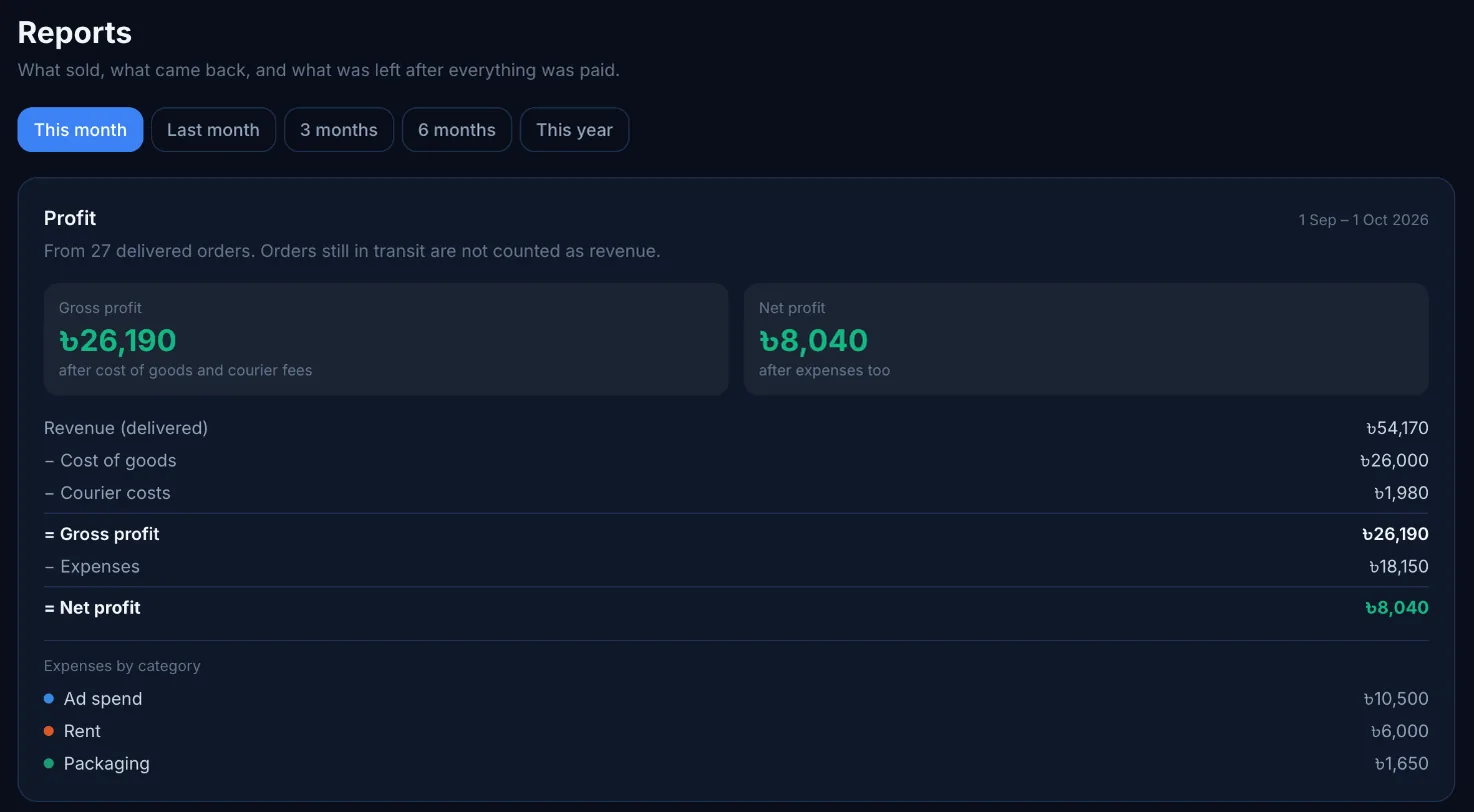Viewport: 1474px width, 812px height.
Task: Open the Gross profit summary card
Action: tap(386, 339)
